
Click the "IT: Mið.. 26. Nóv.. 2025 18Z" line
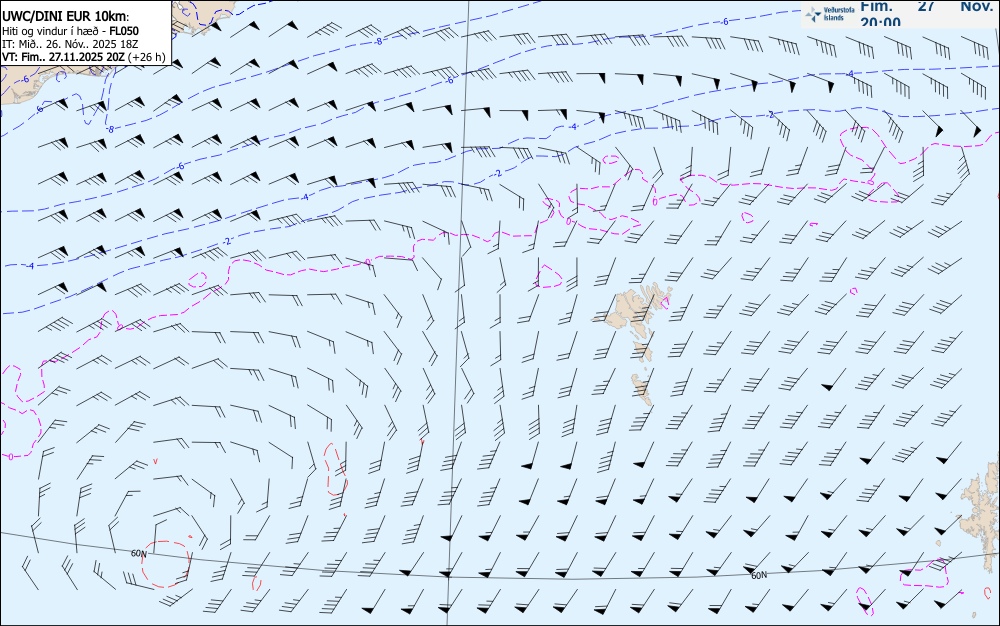point(70,44)
